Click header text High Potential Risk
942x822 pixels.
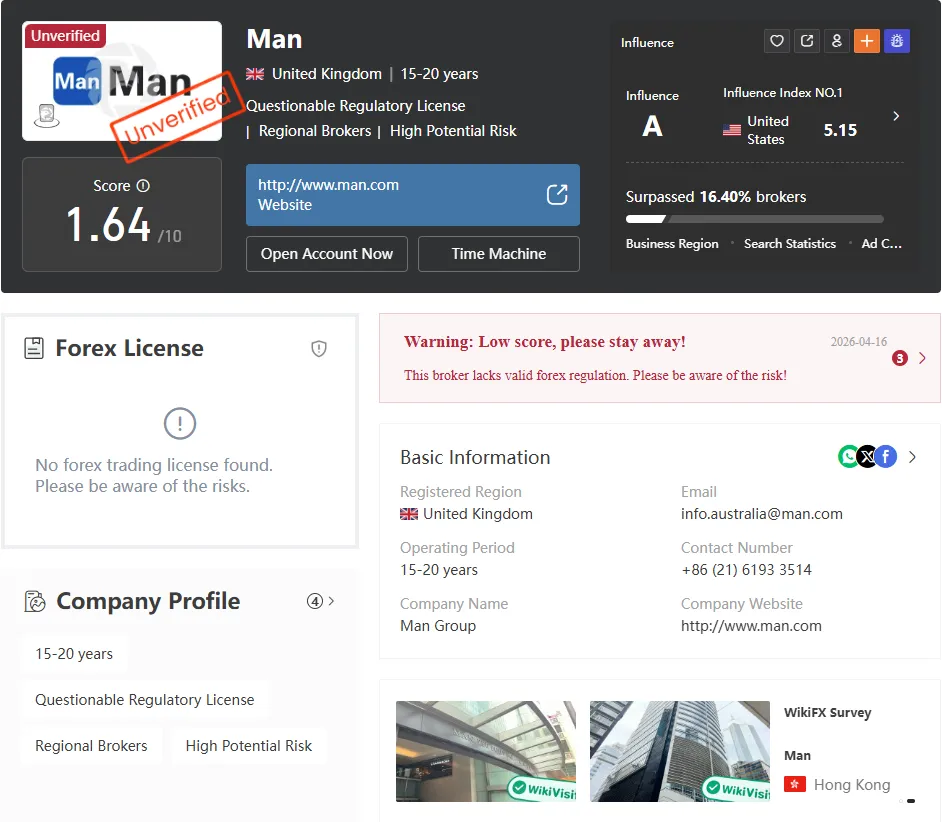(453, 131)
